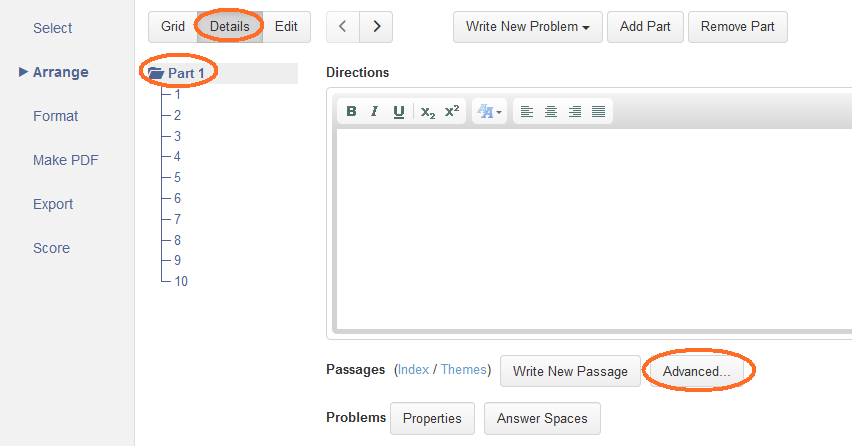Apply bold formatting in Directions editor
The image size is (852, 446).
[x=352, y=111]
